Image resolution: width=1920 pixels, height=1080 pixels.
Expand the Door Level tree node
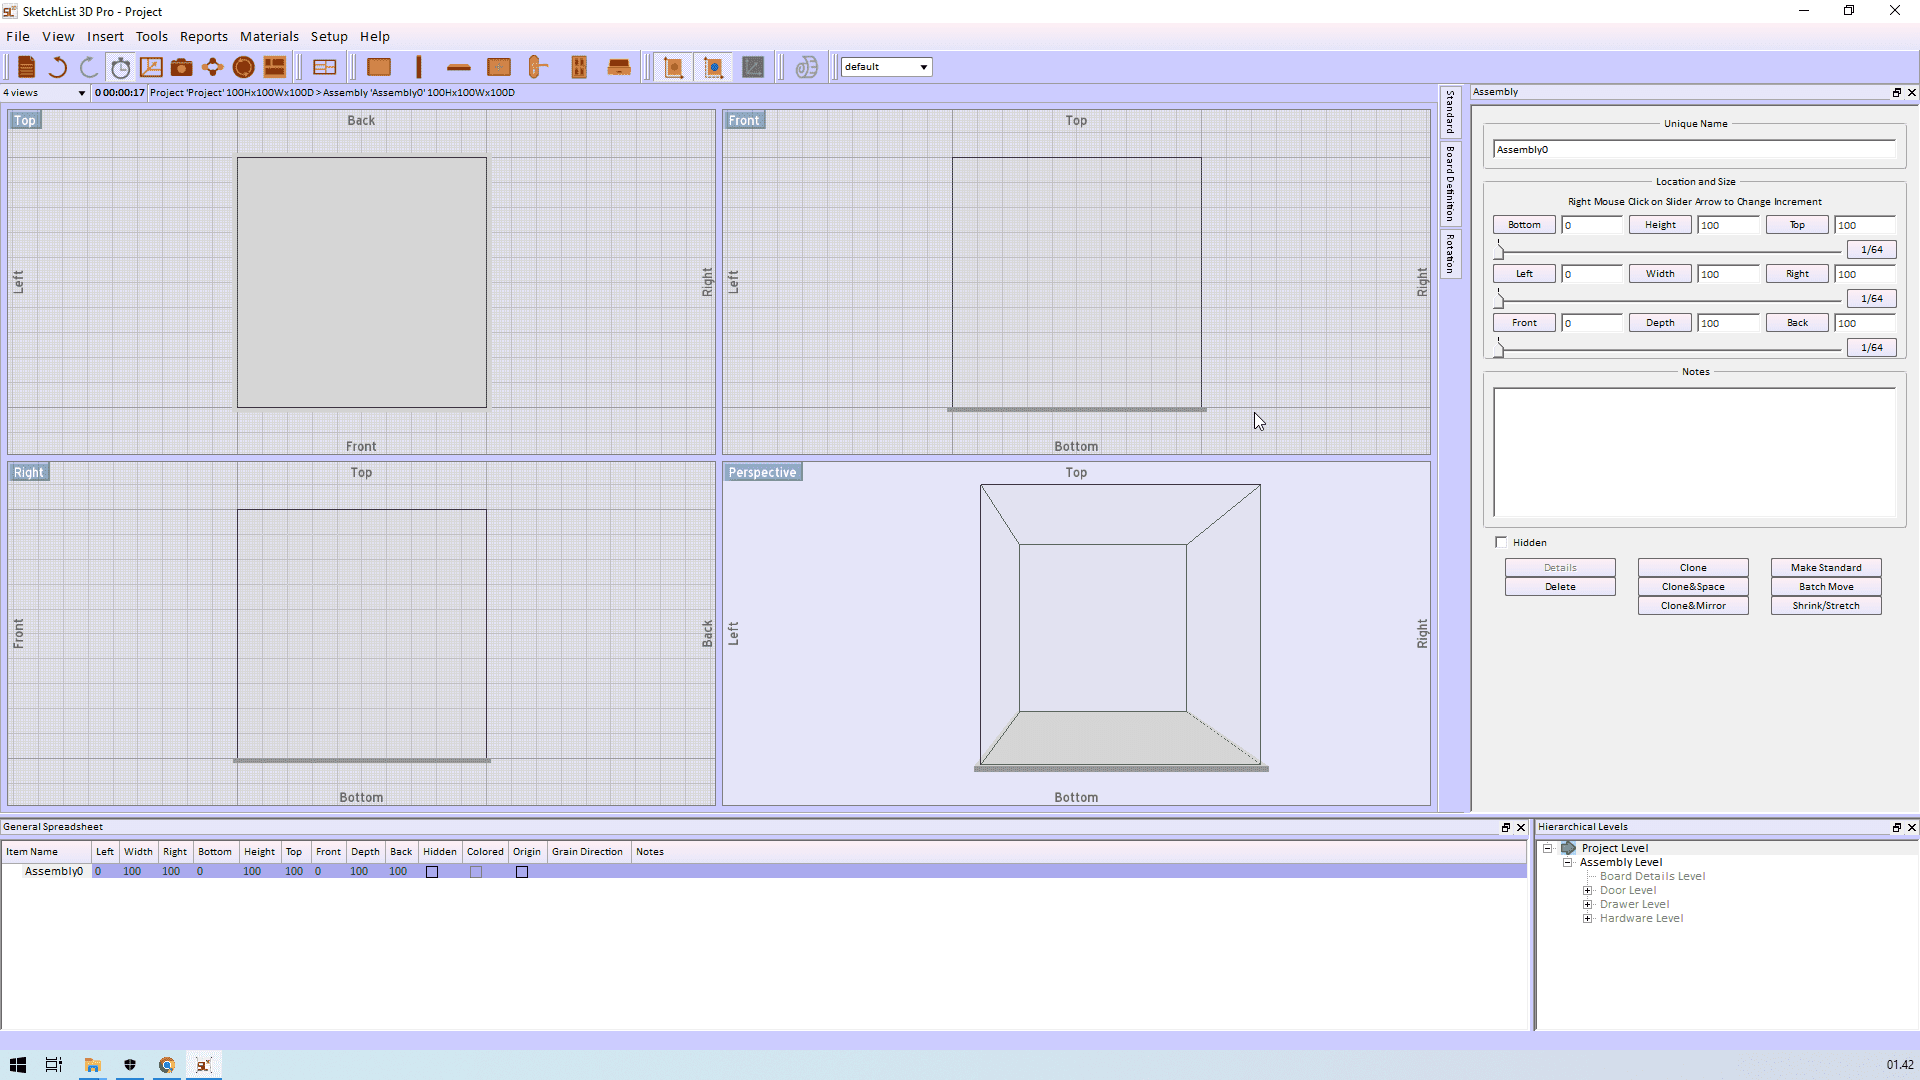[x=1588, y=890]
